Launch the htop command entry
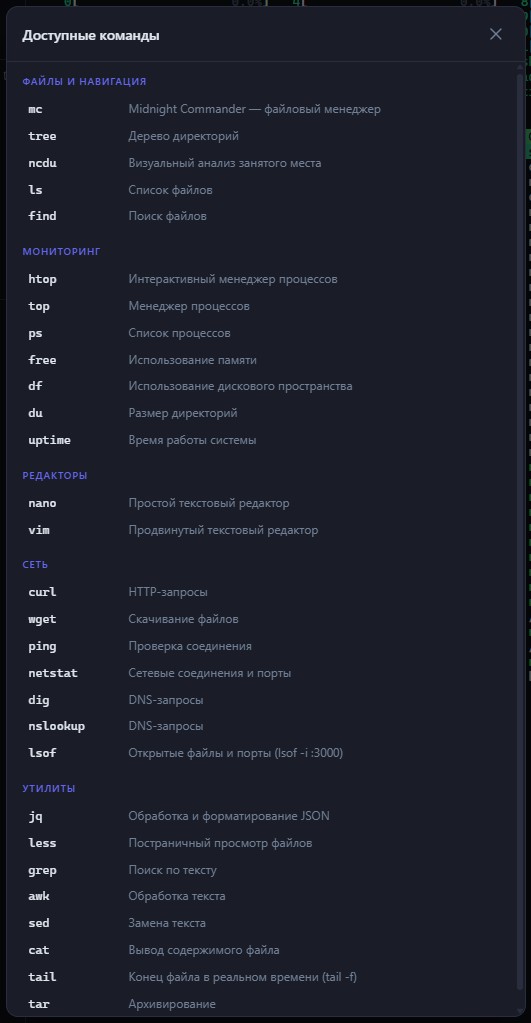 (x=262, y=279)
